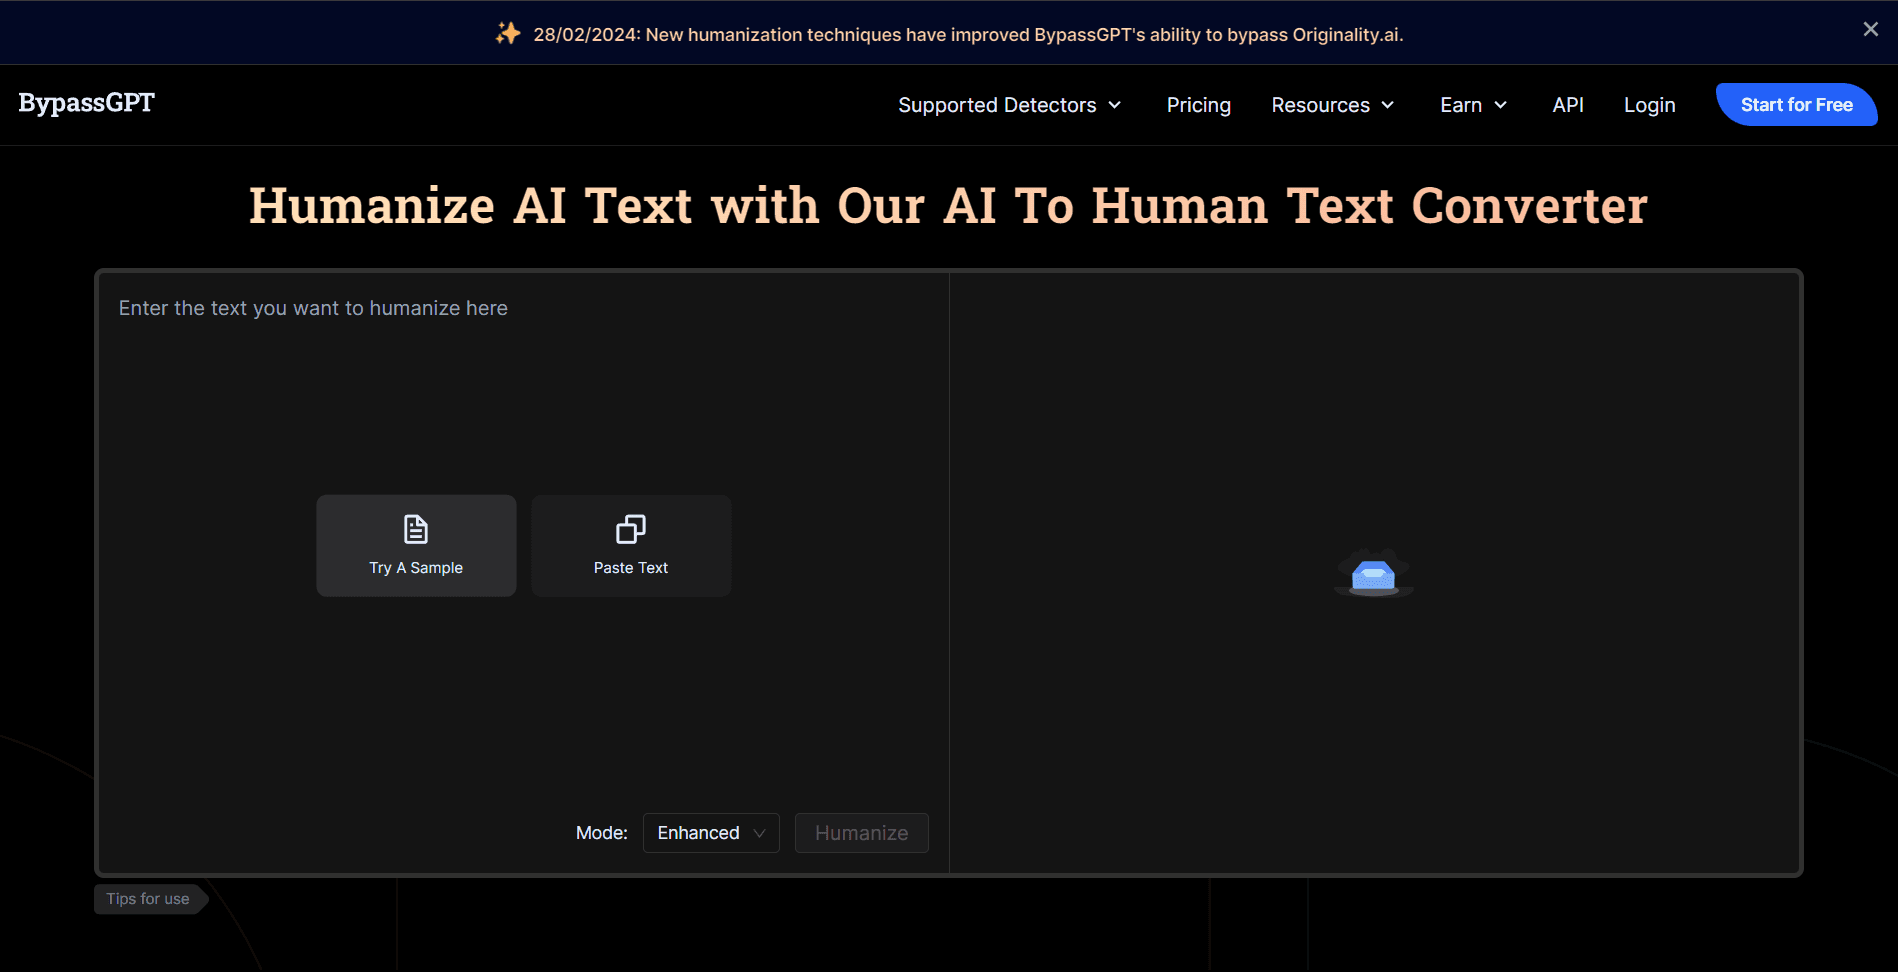The width and height of the screenshot is (1898, 972).
Task: Click the sparkle icon in announcement banner
Action: [508, 34]
